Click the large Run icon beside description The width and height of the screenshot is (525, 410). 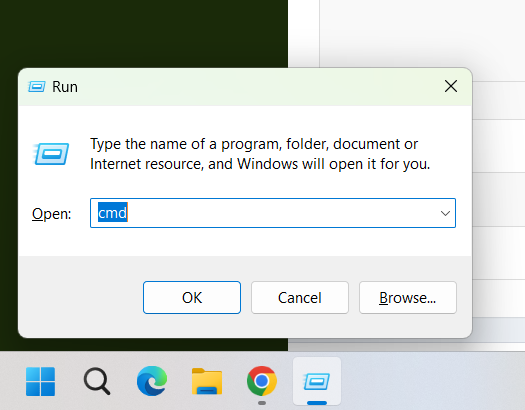point(51,154)
